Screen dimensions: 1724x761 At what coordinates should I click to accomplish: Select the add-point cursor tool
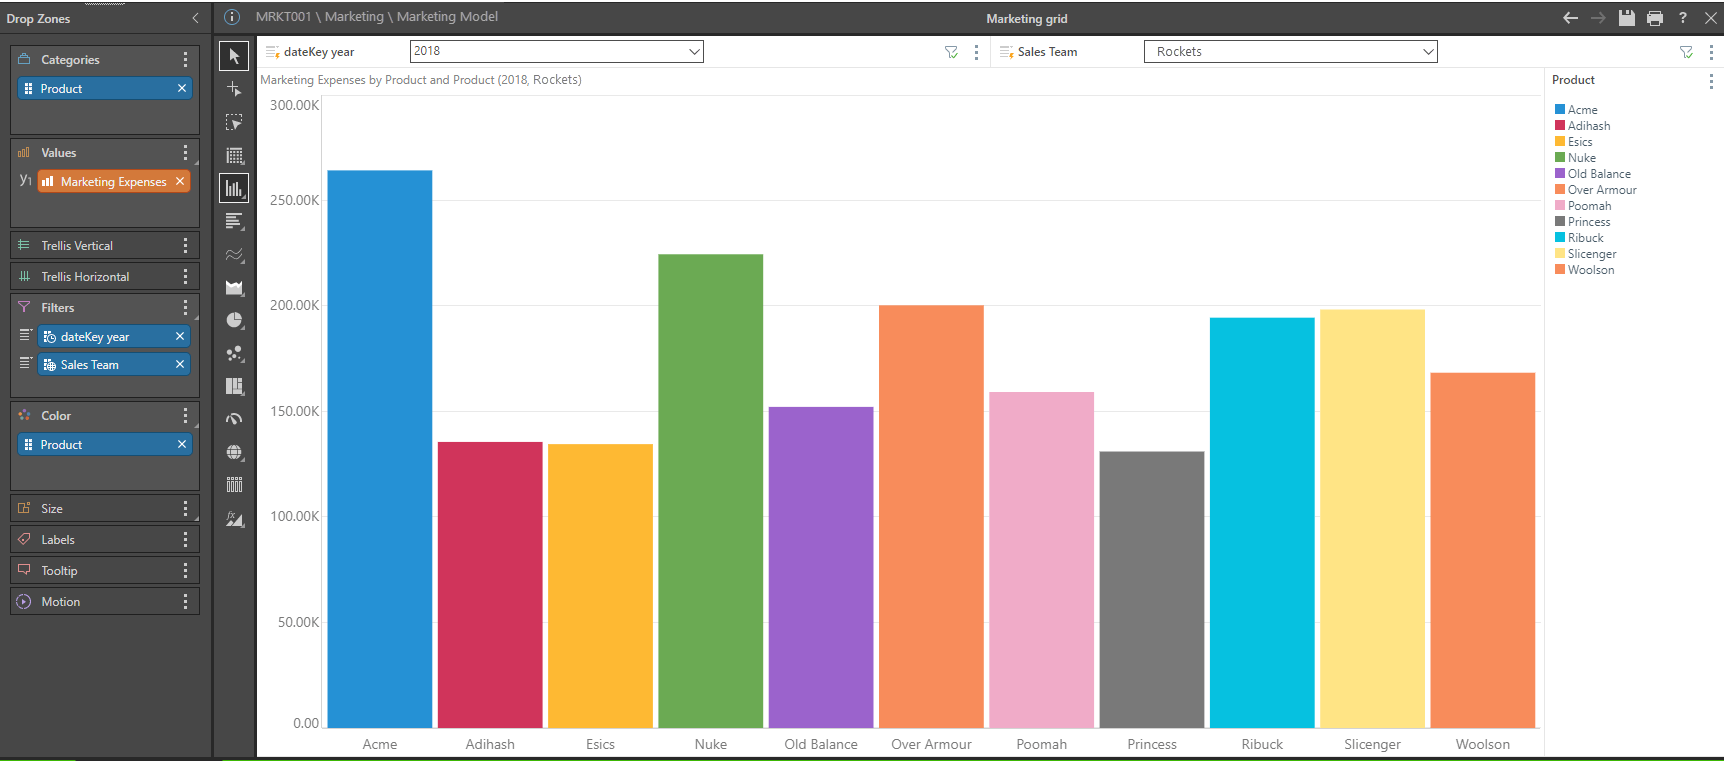coord(234,89)
